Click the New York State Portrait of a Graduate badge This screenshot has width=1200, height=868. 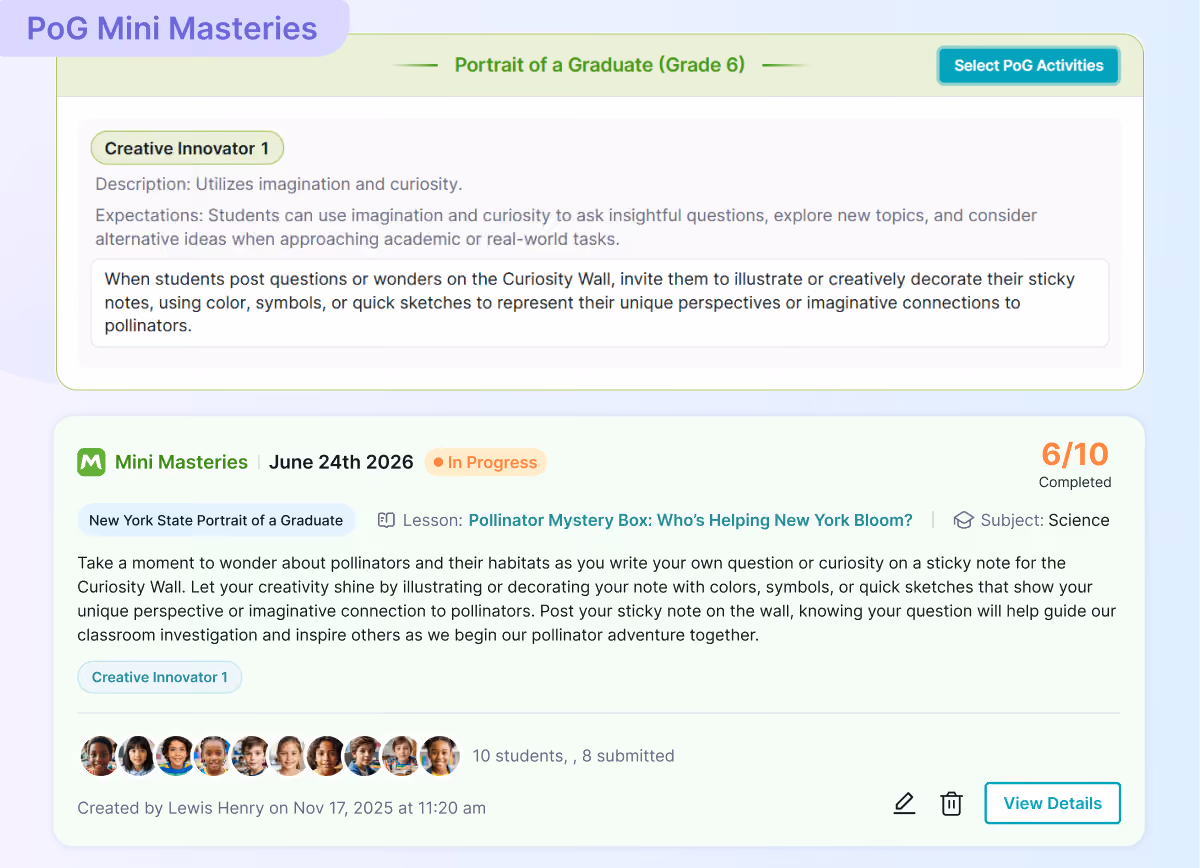[x=216, y=520]
